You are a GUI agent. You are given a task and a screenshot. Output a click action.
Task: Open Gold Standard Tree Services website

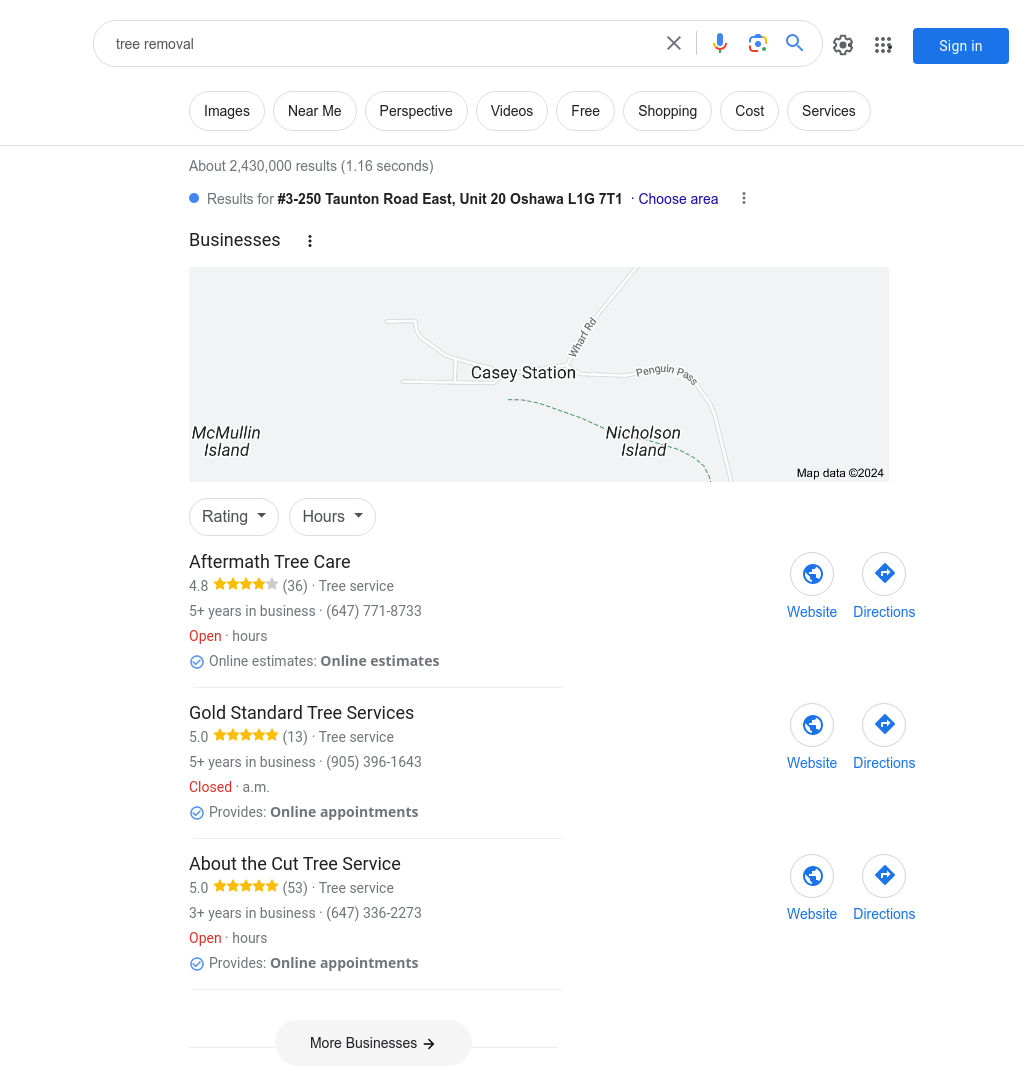coord(812,725)
